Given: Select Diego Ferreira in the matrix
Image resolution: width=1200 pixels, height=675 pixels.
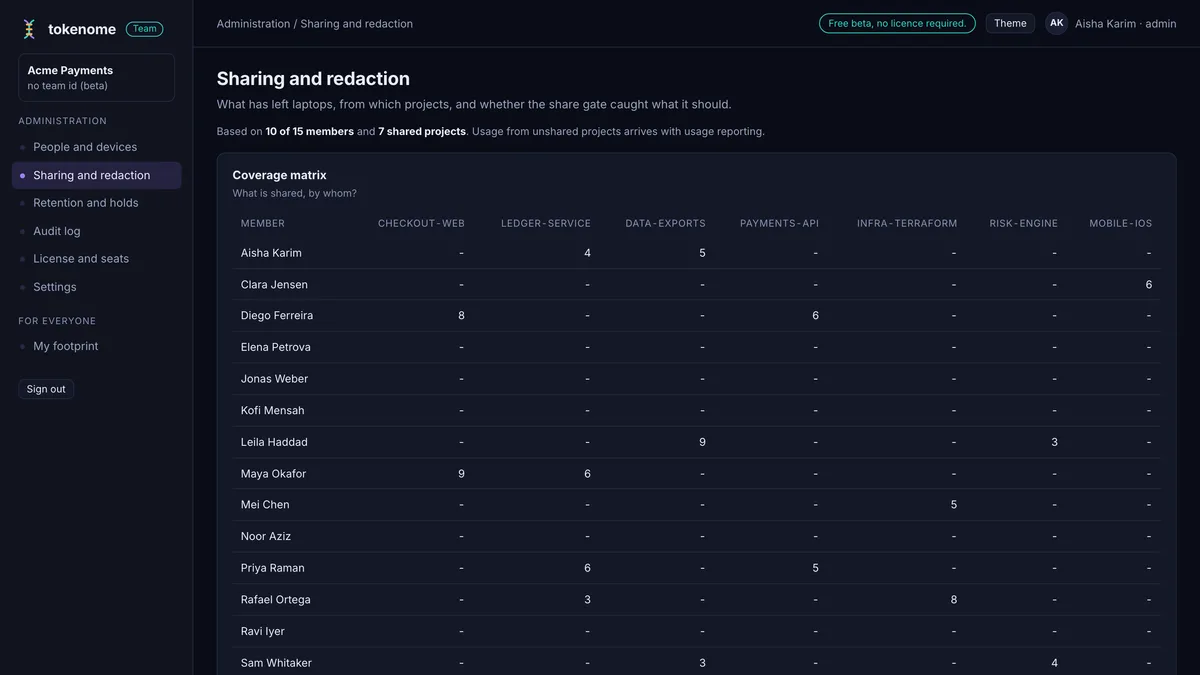Looking at the screenshot, I should pos(277,316).
